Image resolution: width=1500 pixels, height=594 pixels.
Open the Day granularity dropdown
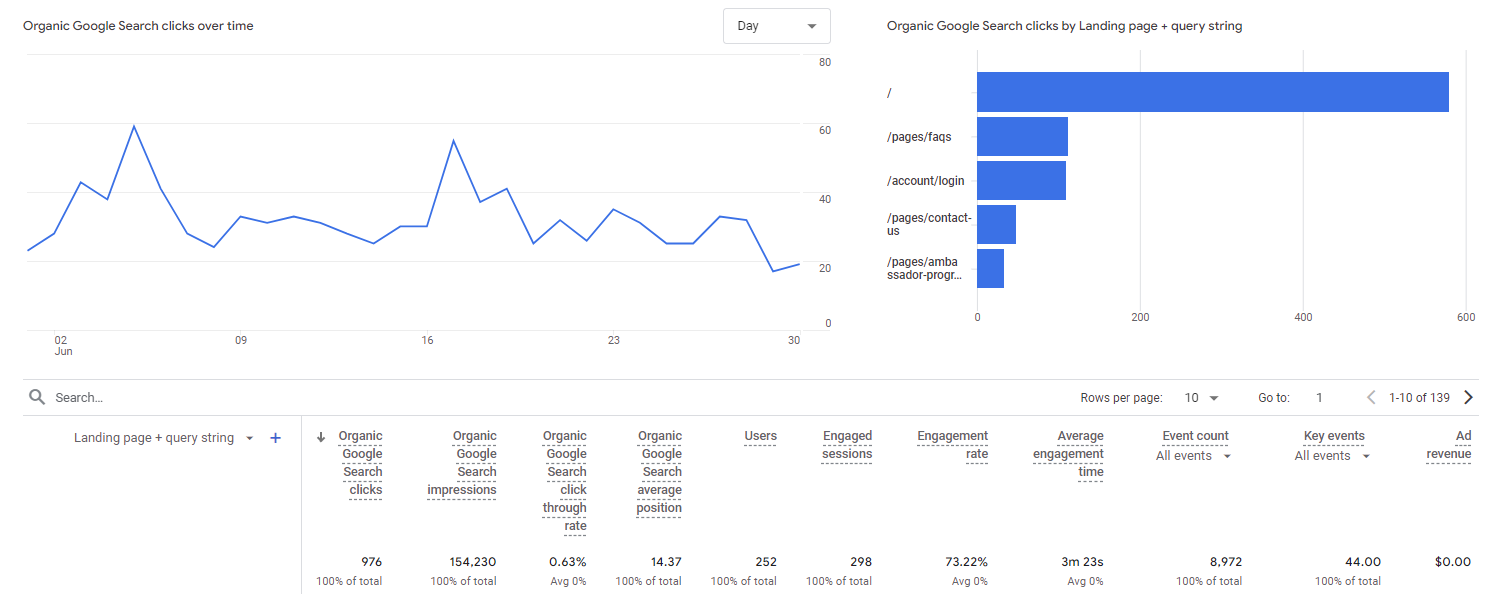tap(777, 26)
